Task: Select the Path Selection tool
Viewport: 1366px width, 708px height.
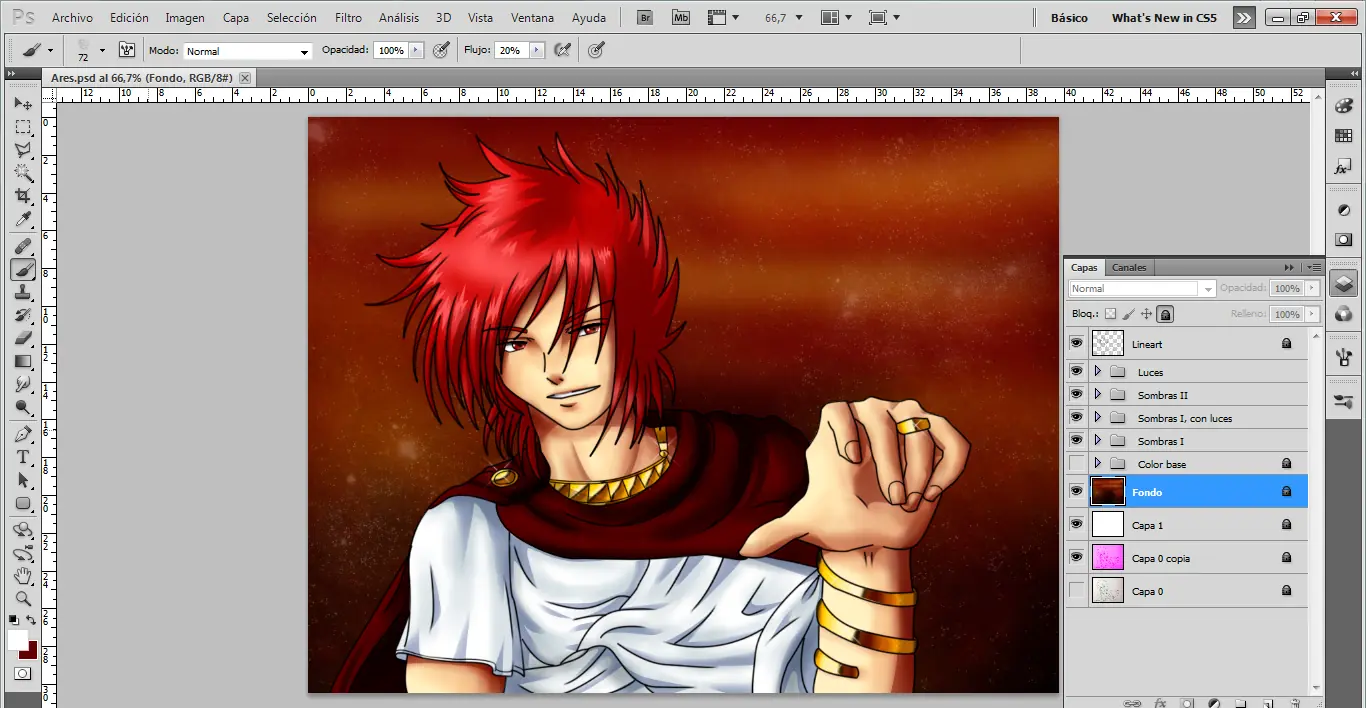Action: coord(23,480)
